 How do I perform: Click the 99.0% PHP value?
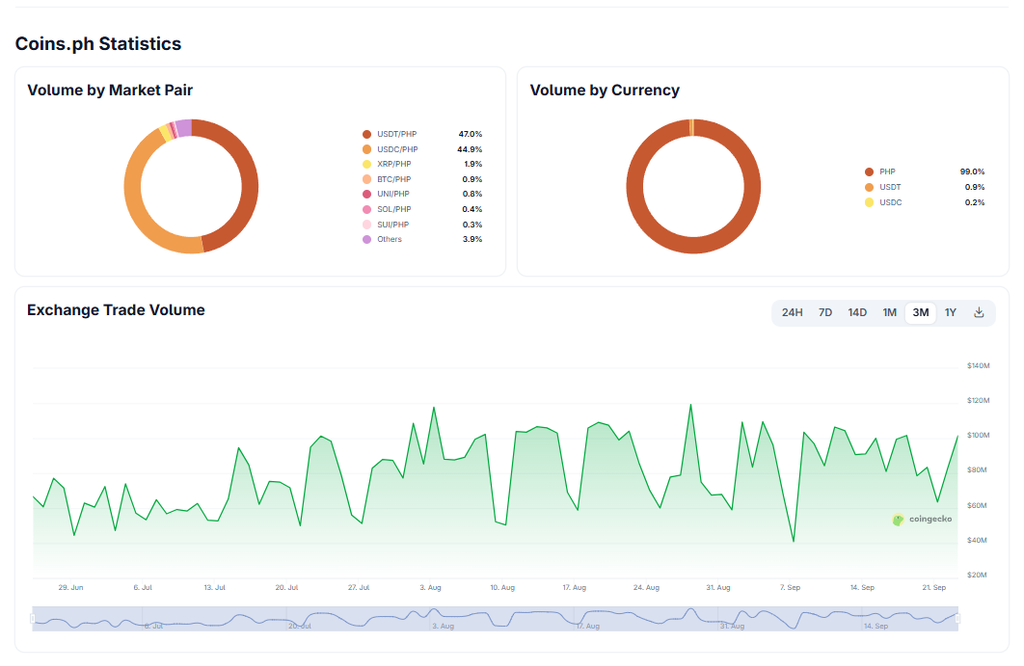coord(972,172)
